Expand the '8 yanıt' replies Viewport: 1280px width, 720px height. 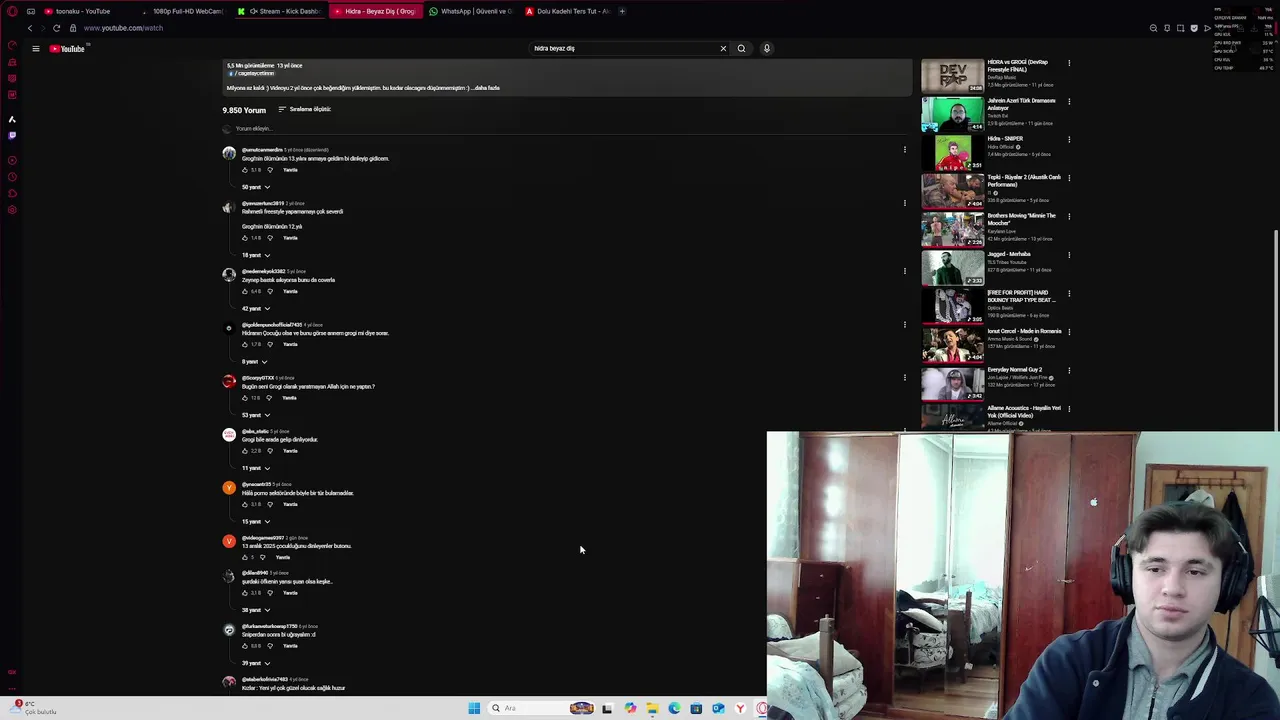coord(254,361)
